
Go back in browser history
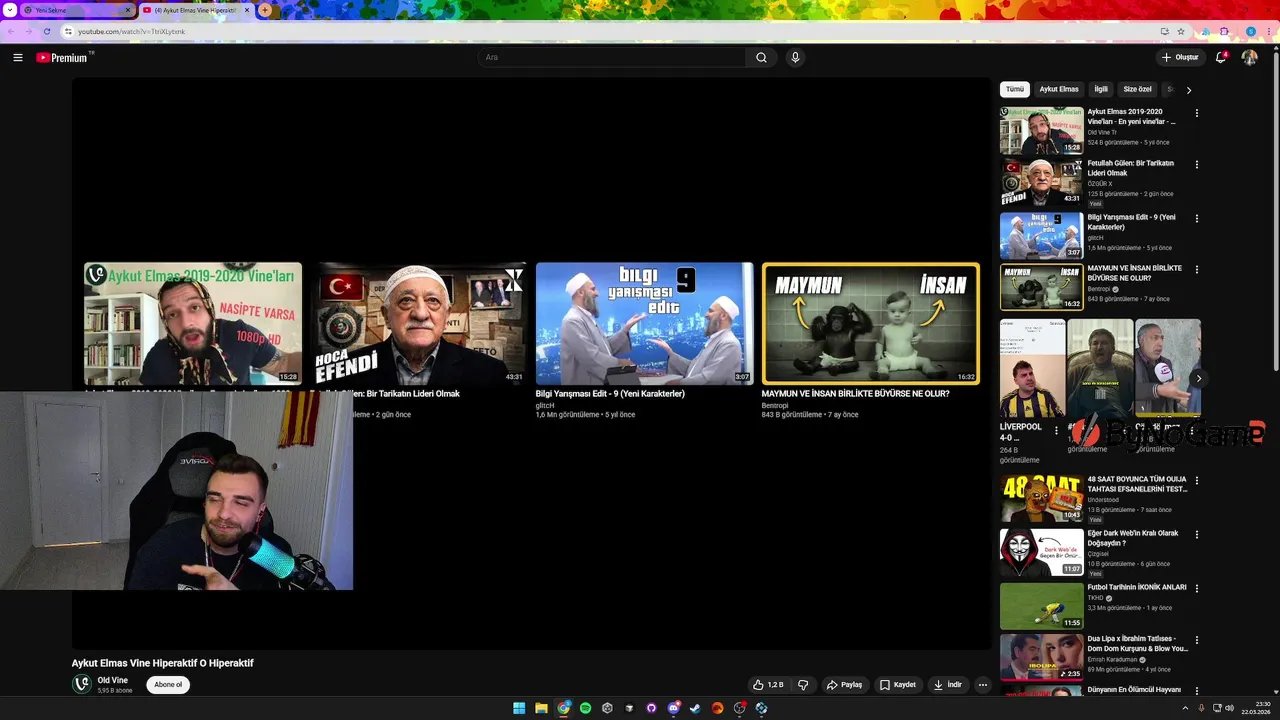coord(11,31)
